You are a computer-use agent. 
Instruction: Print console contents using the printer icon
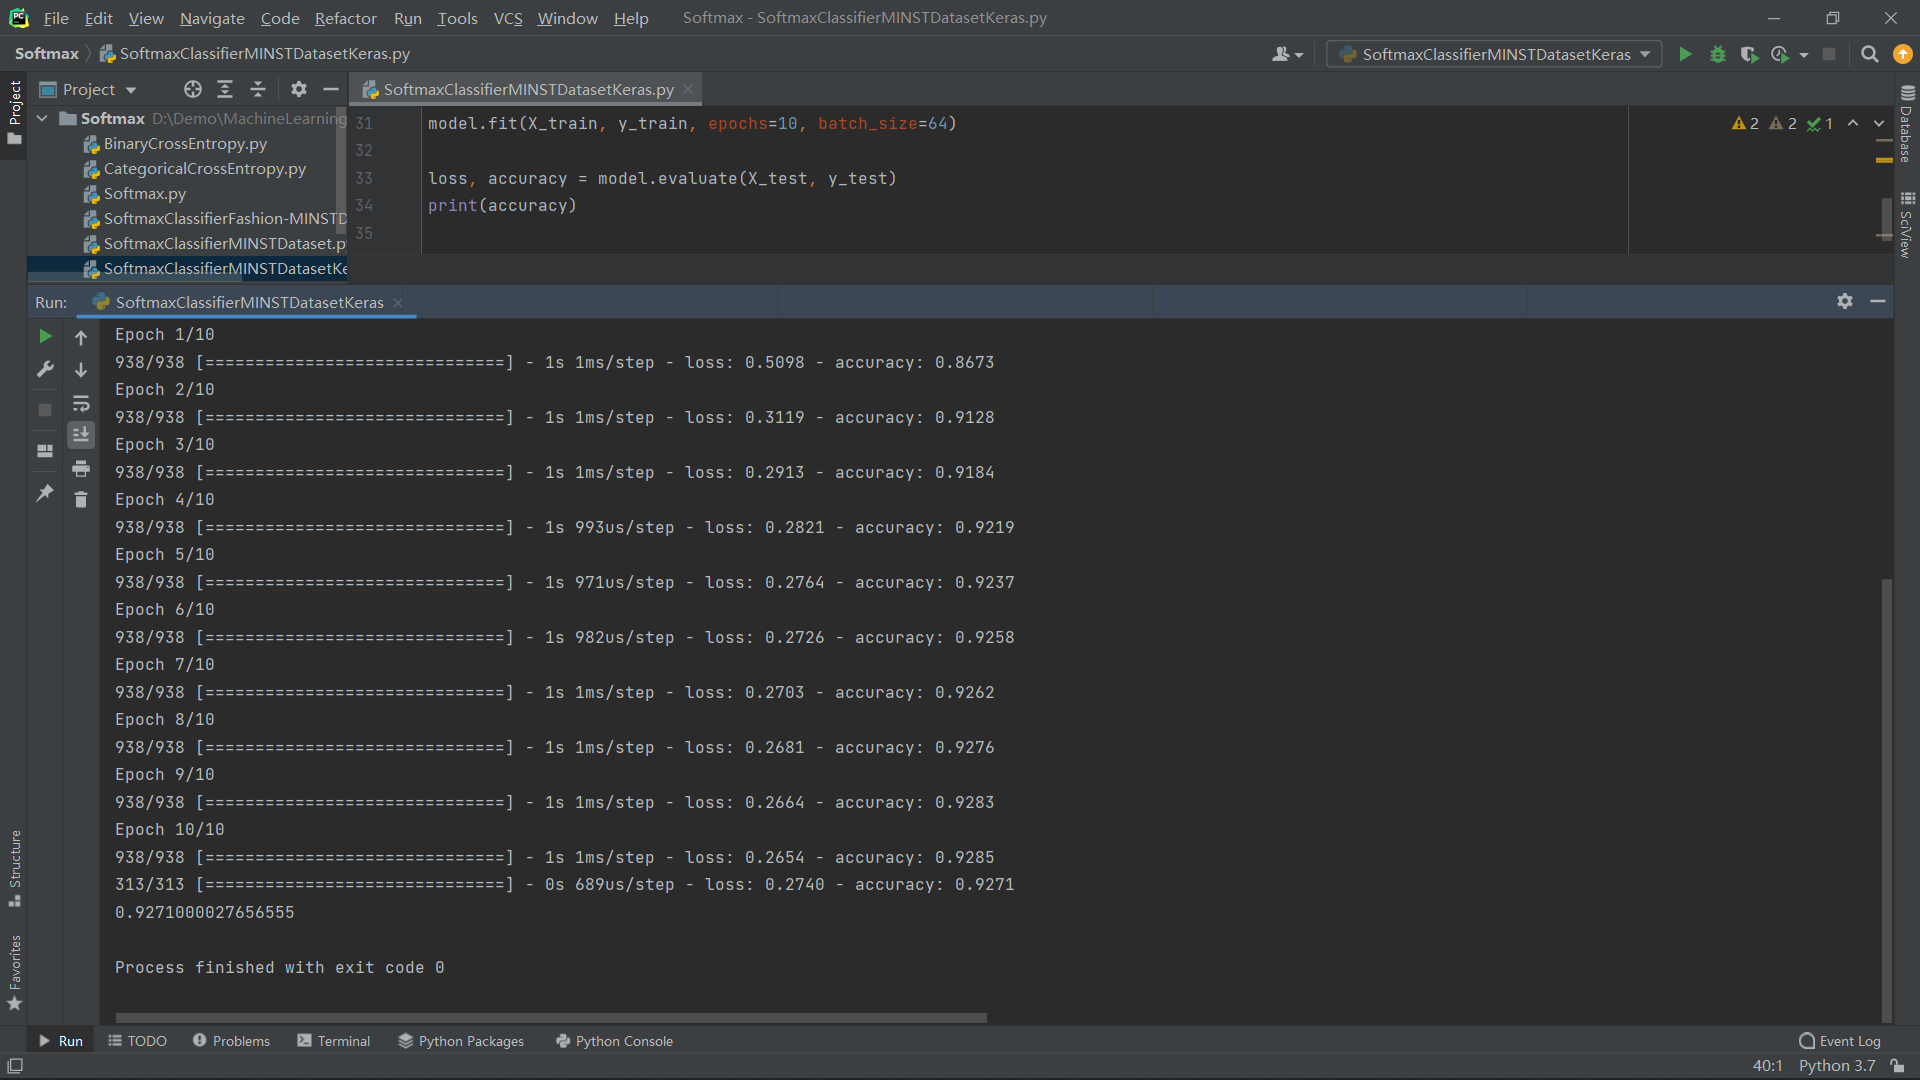pyautogui.click(x=81, y=468)
